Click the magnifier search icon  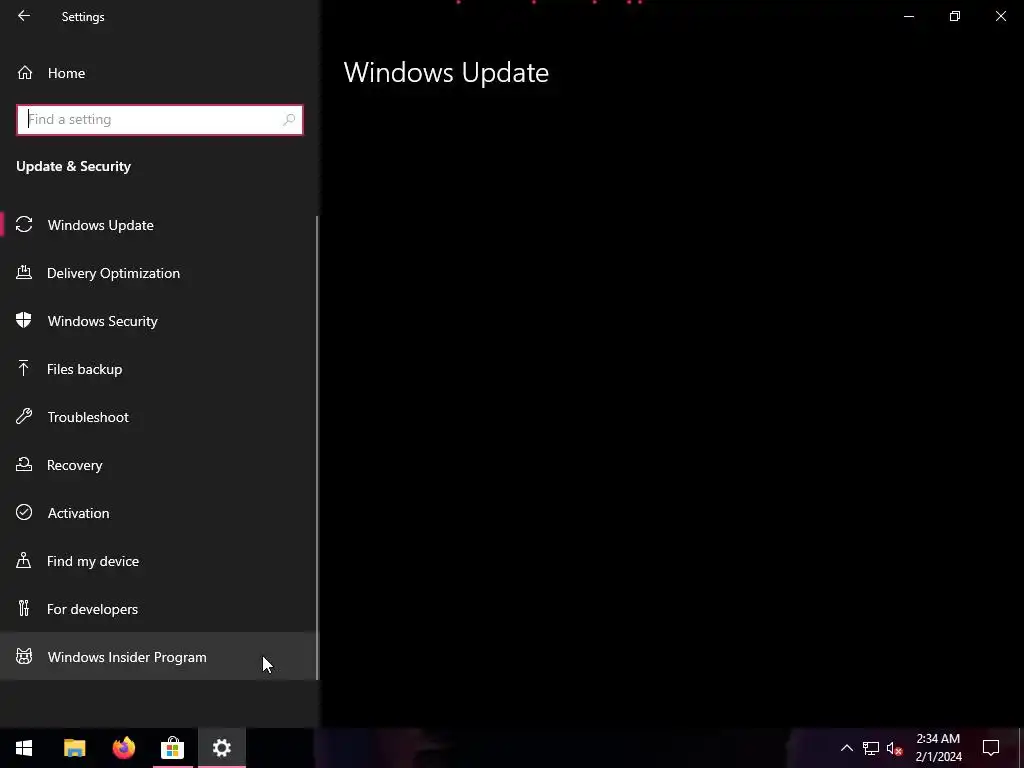289,120
